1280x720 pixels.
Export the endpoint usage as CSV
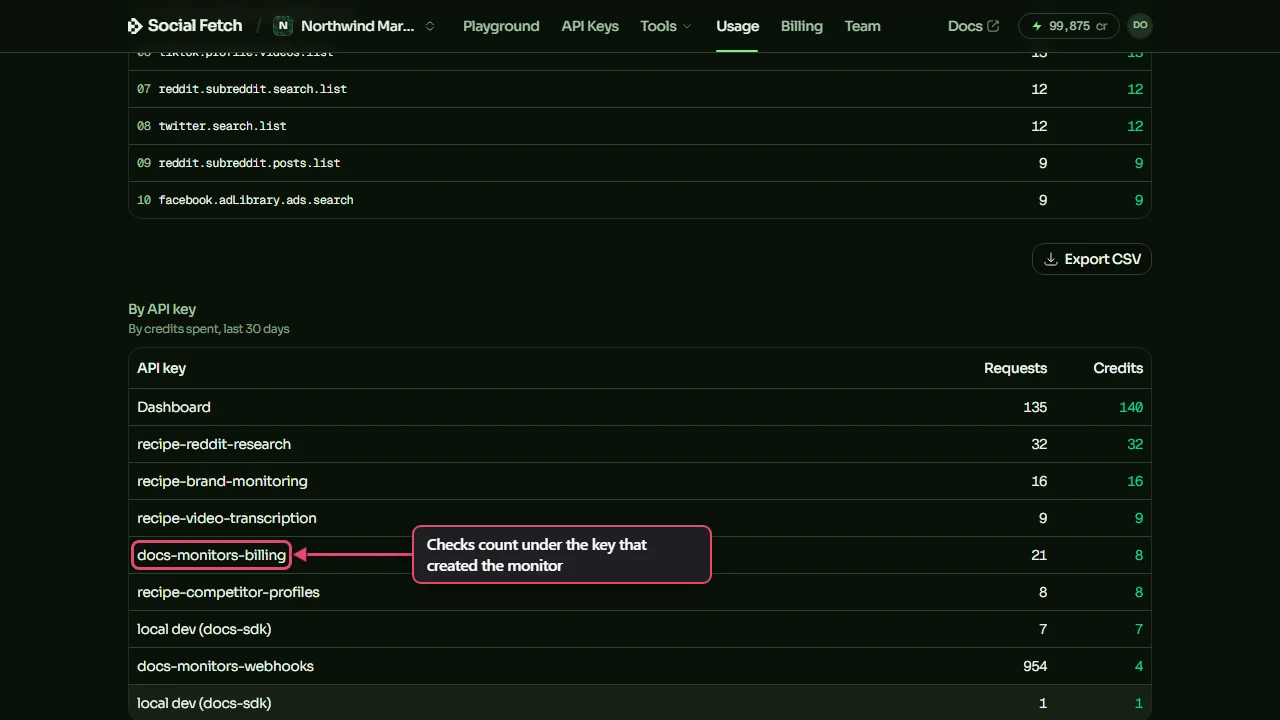pyautogui.click(x=1092, y=259)
